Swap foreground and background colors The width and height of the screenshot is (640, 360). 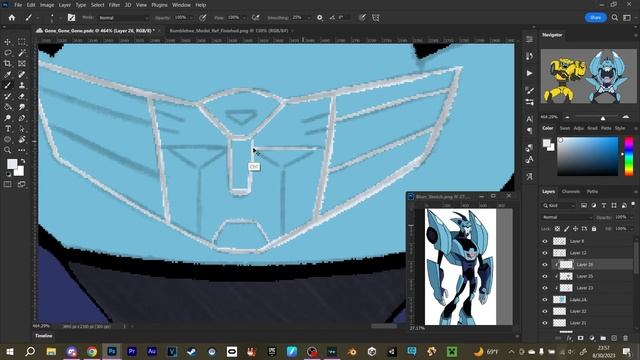tap(22, 161)
